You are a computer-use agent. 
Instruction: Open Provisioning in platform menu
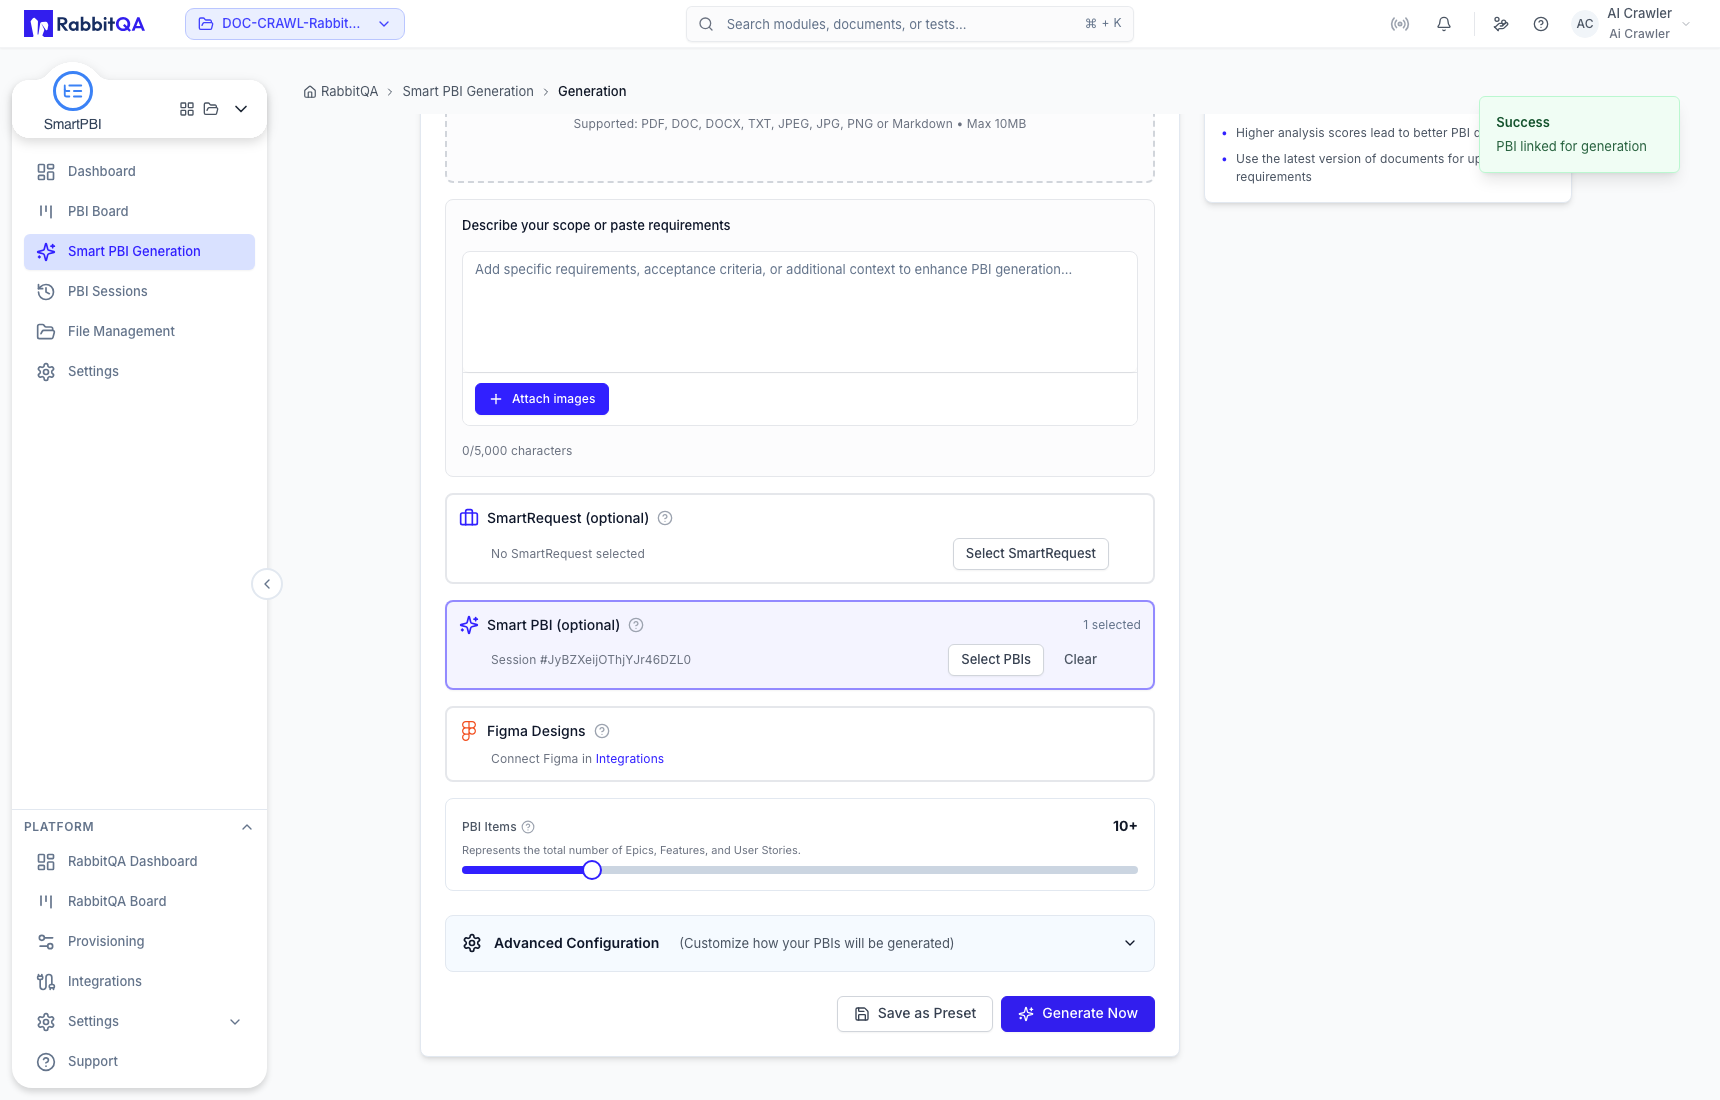pos(139,941)
